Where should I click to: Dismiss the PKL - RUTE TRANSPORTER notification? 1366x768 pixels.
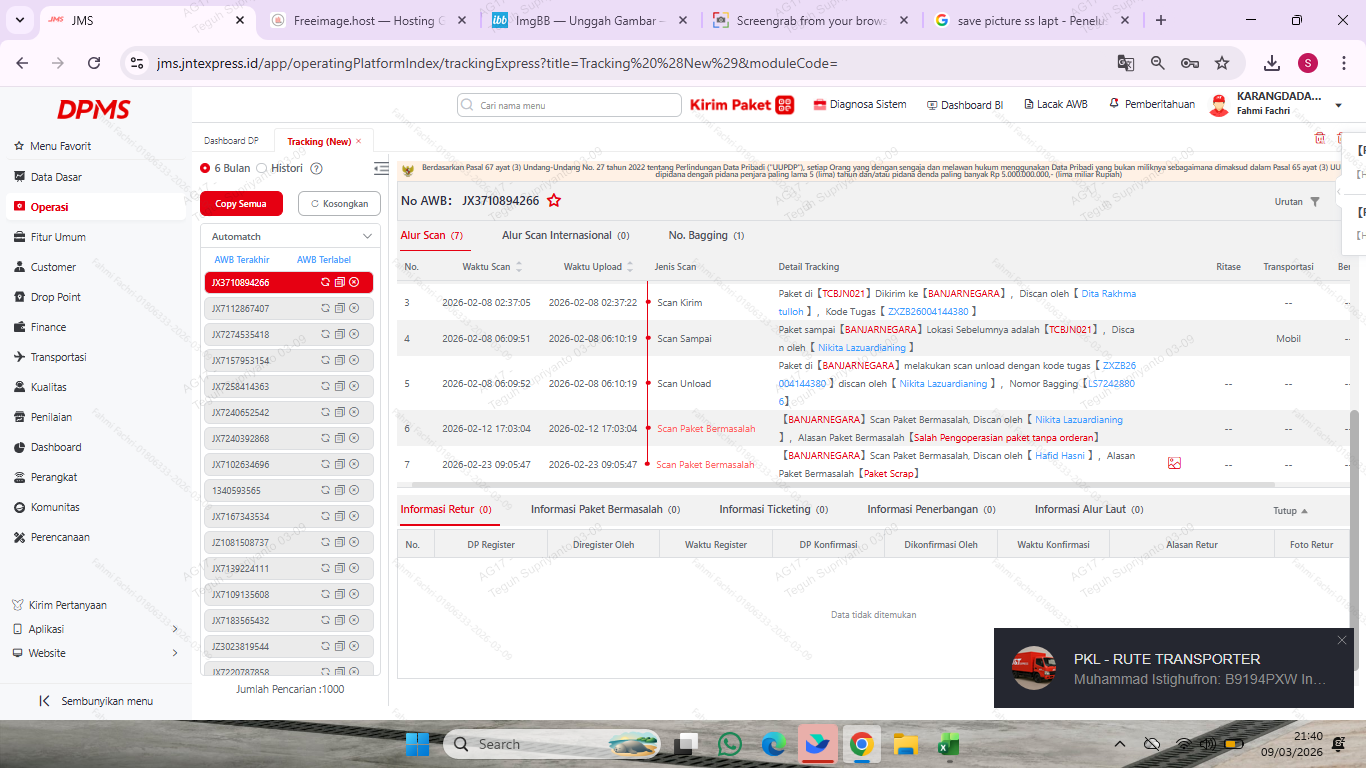click(x=1342, y=640)
